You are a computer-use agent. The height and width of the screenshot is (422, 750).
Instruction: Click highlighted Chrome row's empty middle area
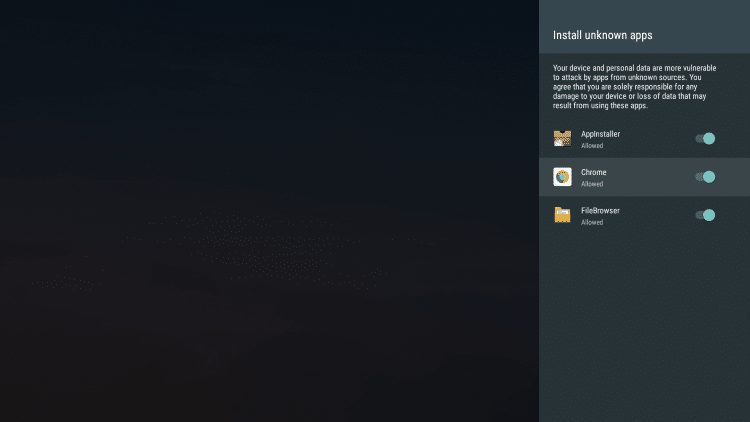(650, 177)
